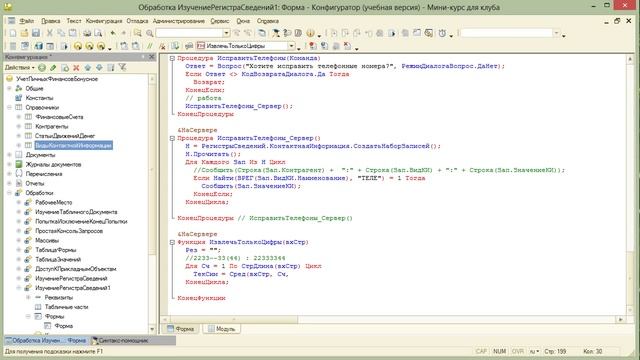Click Move Up arrow in Configuration panel
Screen dimensions: 640x360
click(x=88, y=67)
